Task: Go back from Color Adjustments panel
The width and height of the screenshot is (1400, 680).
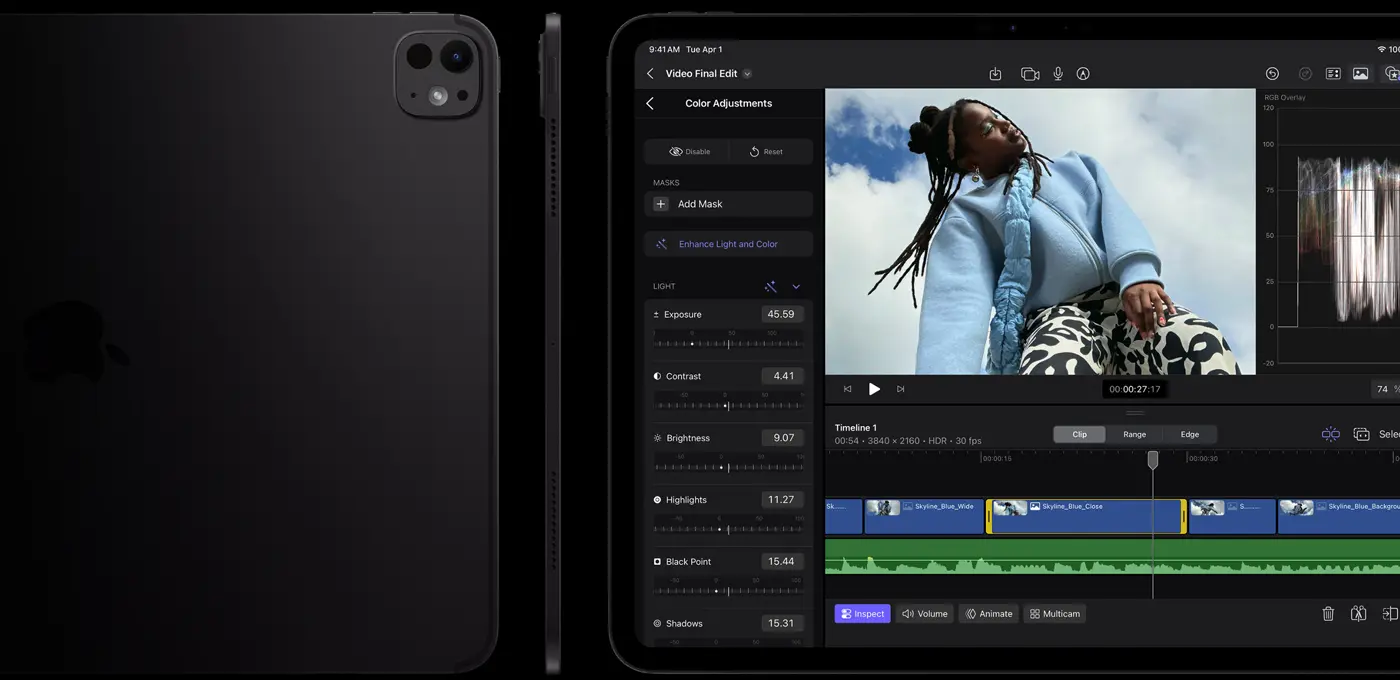Action: (x=650, y=104)
